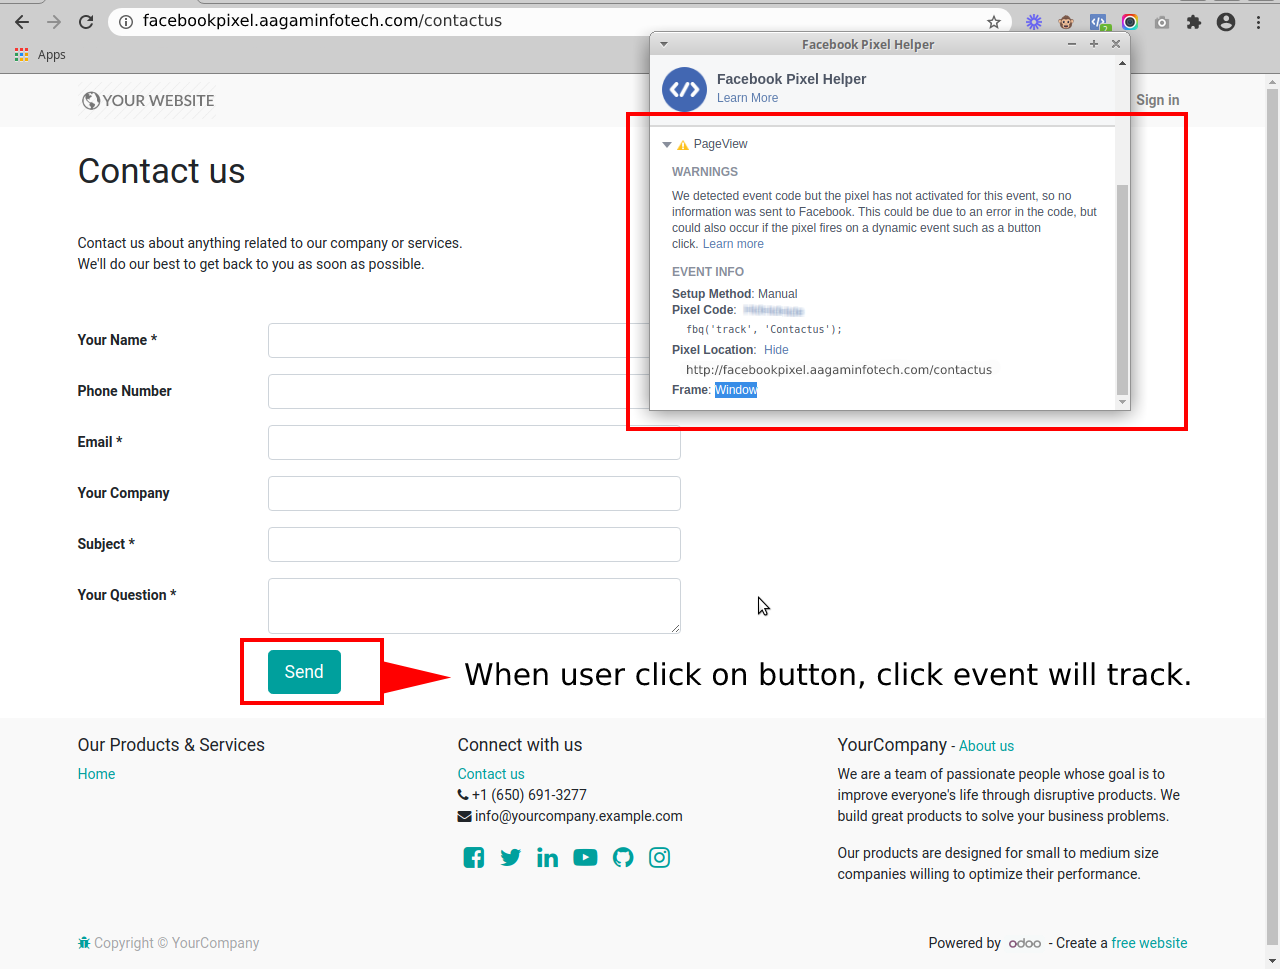
Task: Visit the GitHub social link
Action: tap(623, 858)
